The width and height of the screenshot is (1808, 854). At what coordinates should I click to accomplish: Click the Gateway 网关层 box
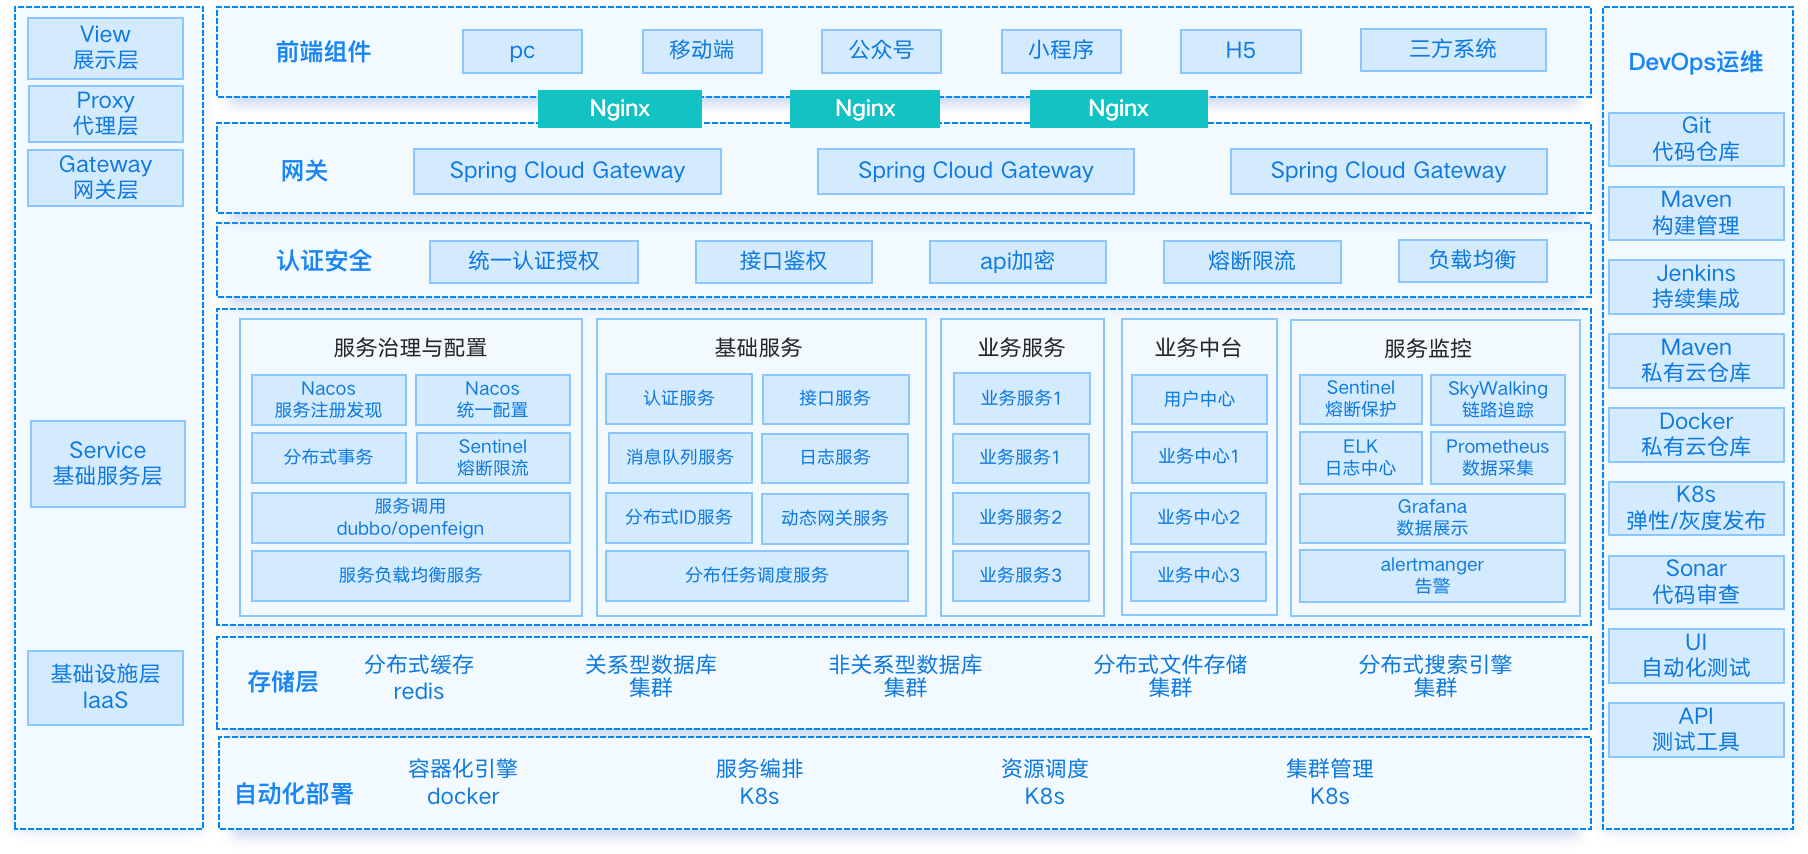coord(105,177)
